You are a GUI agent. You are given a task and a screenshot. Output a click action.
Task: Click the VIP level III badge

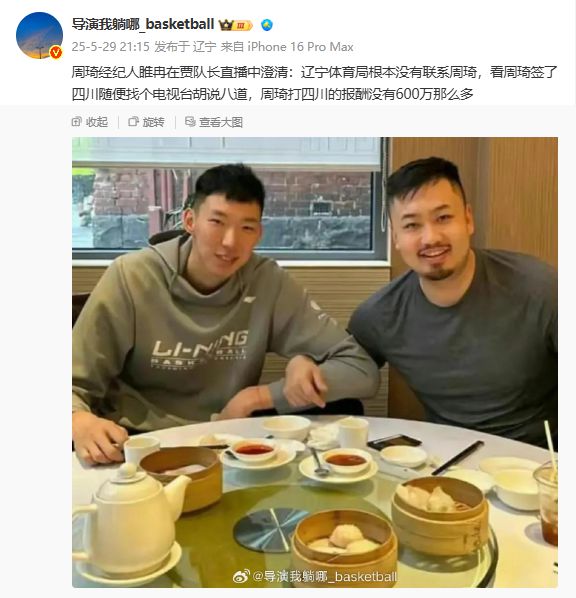click(243, 26)
